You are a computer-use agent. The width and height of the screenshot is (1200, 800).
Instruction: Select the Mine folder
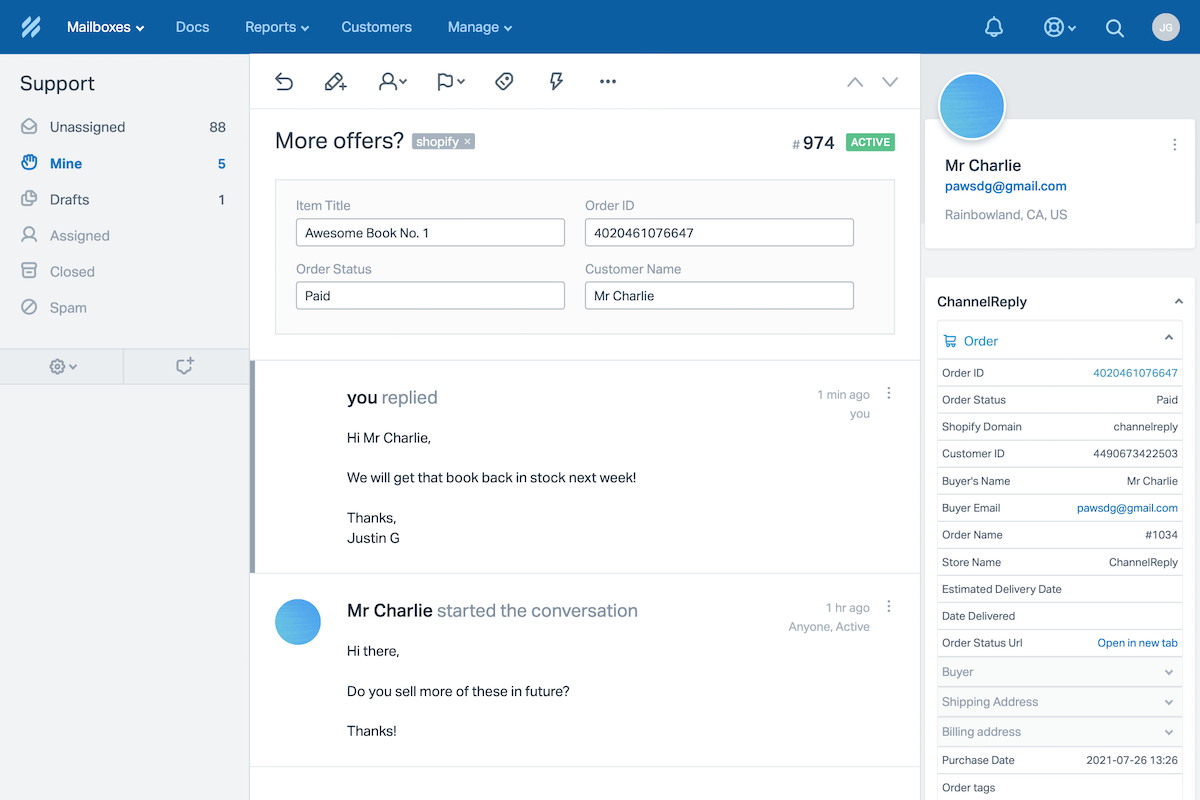(x=124, y=163)
